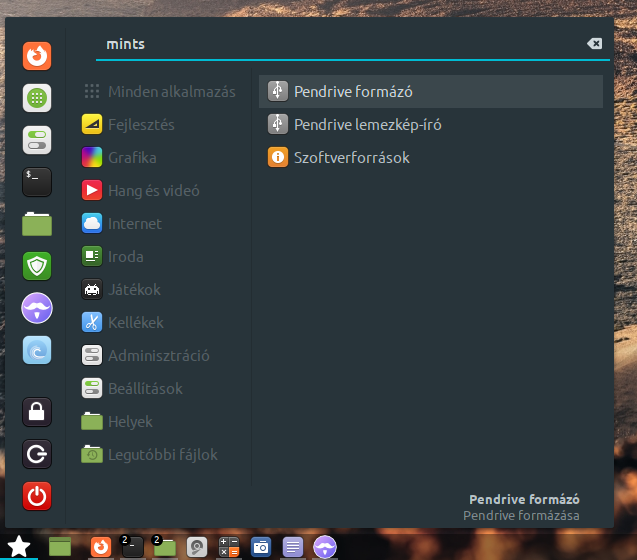Show desktop via green taskbar icon
The image size is (637, 560).
point(60,547)
